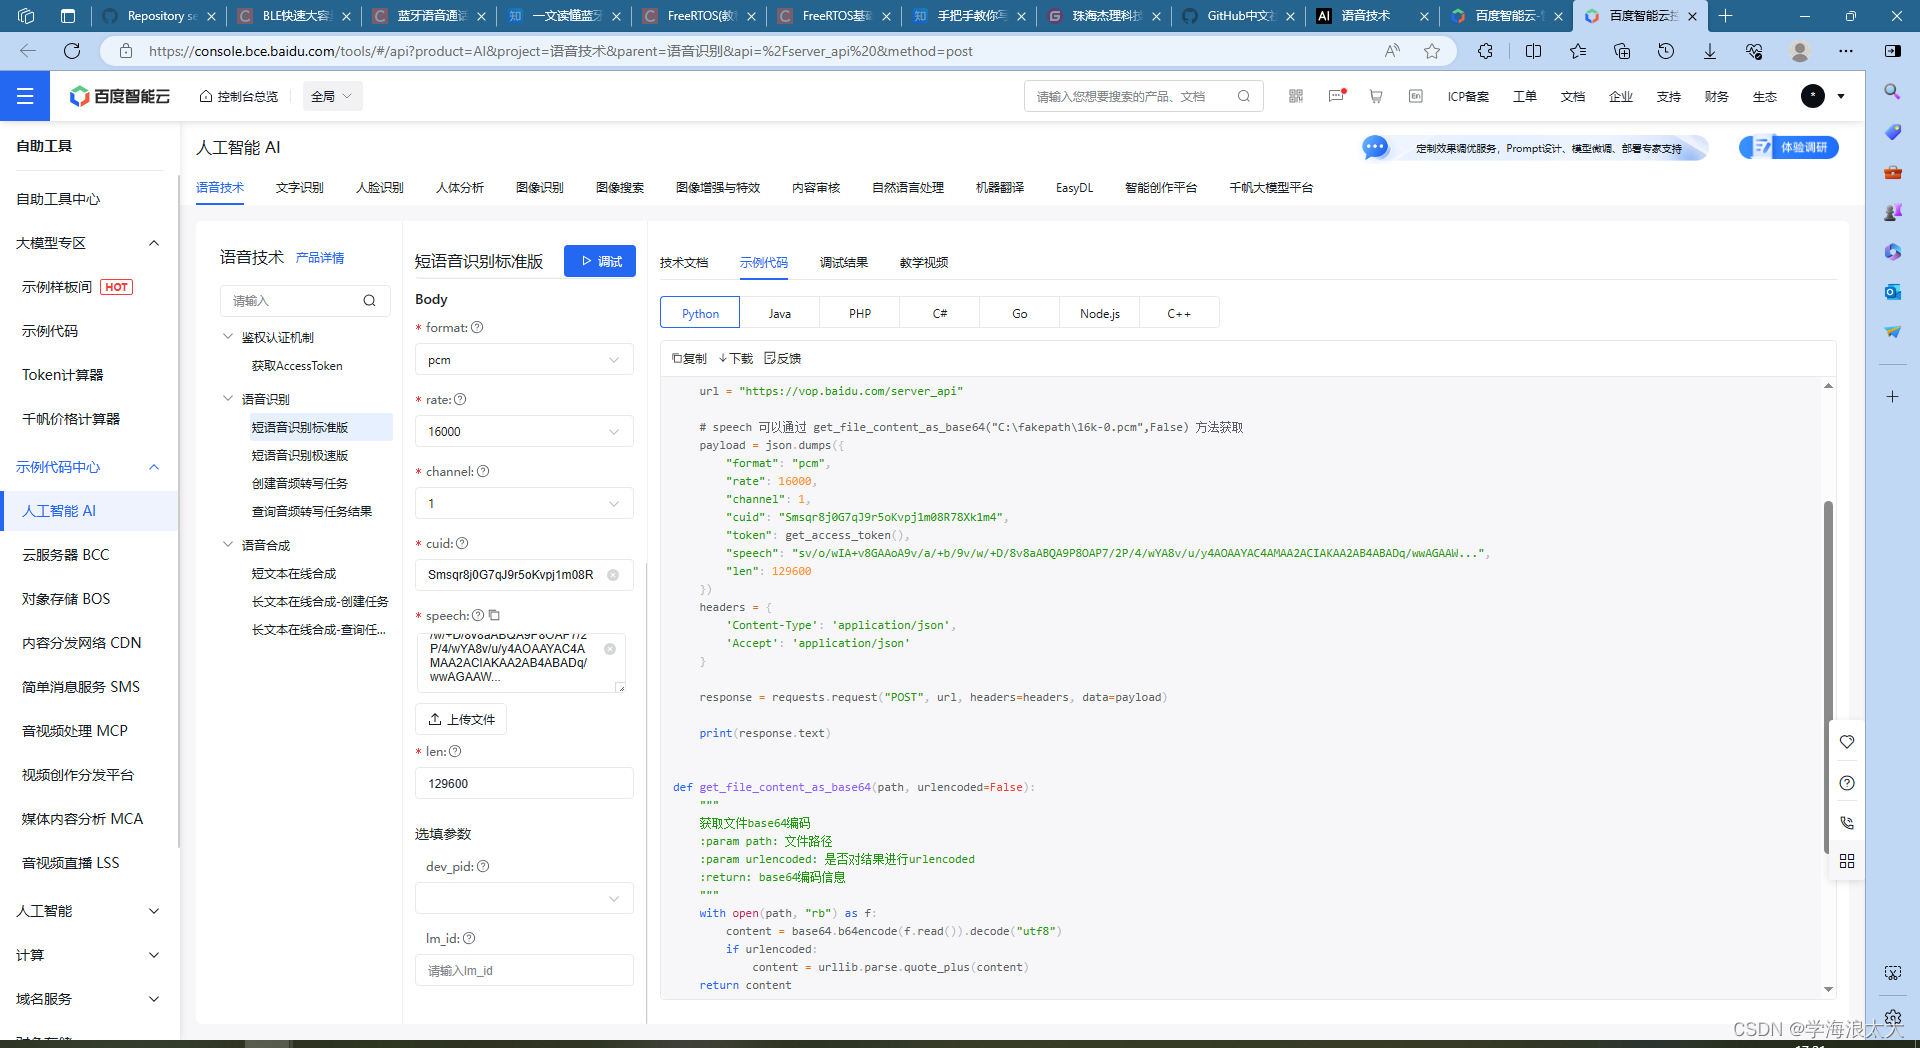Collapse the 示例代码中心 sidebar section

pyautogui.click(x=154, y=467)
